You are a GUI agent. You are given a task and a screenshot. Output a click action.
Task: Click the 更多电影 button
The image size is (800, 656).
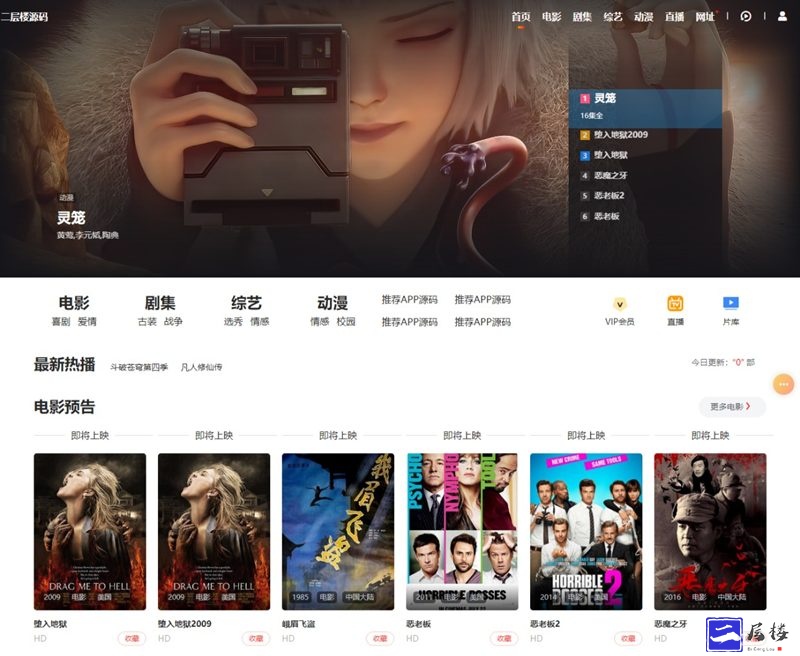point(732,407)
